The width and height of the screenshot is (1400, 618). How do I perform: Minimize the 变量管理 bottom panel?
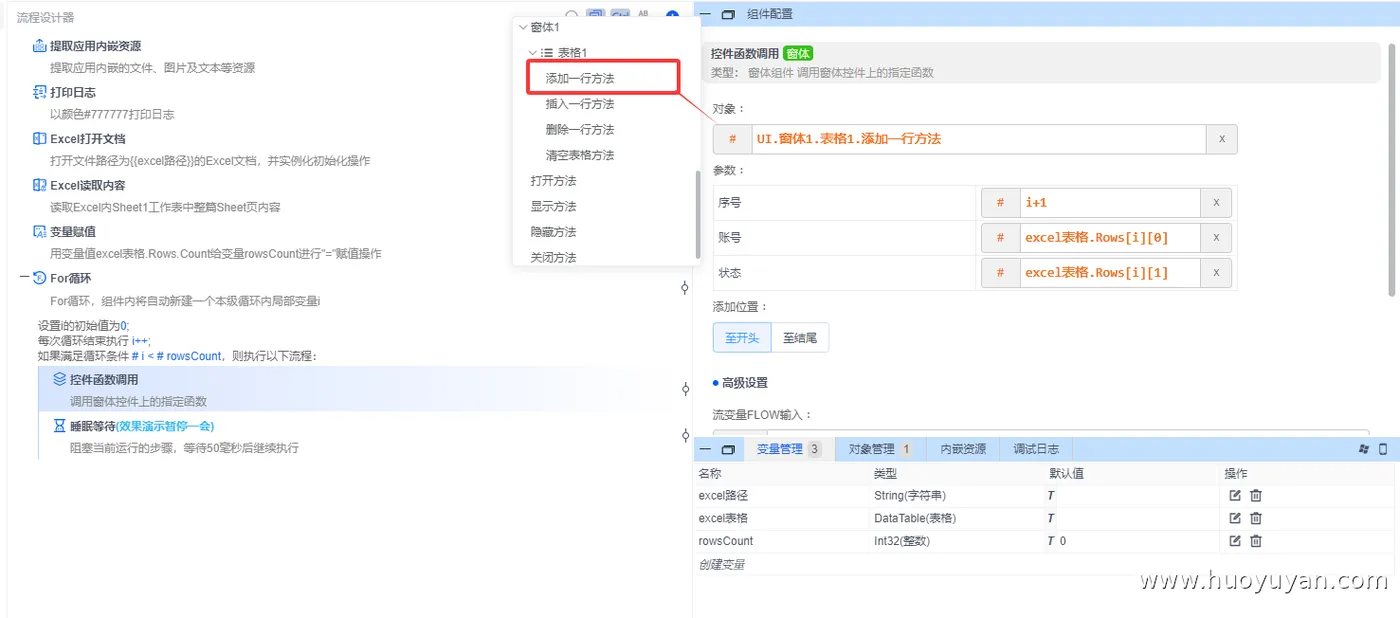click(x=704, y=449)
